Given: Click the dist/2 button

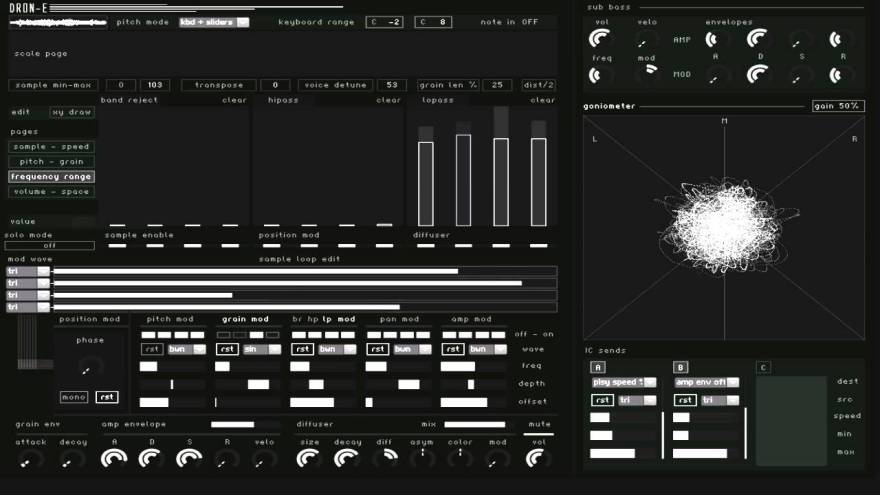Looking at the screenshot, I should [538, 85].
